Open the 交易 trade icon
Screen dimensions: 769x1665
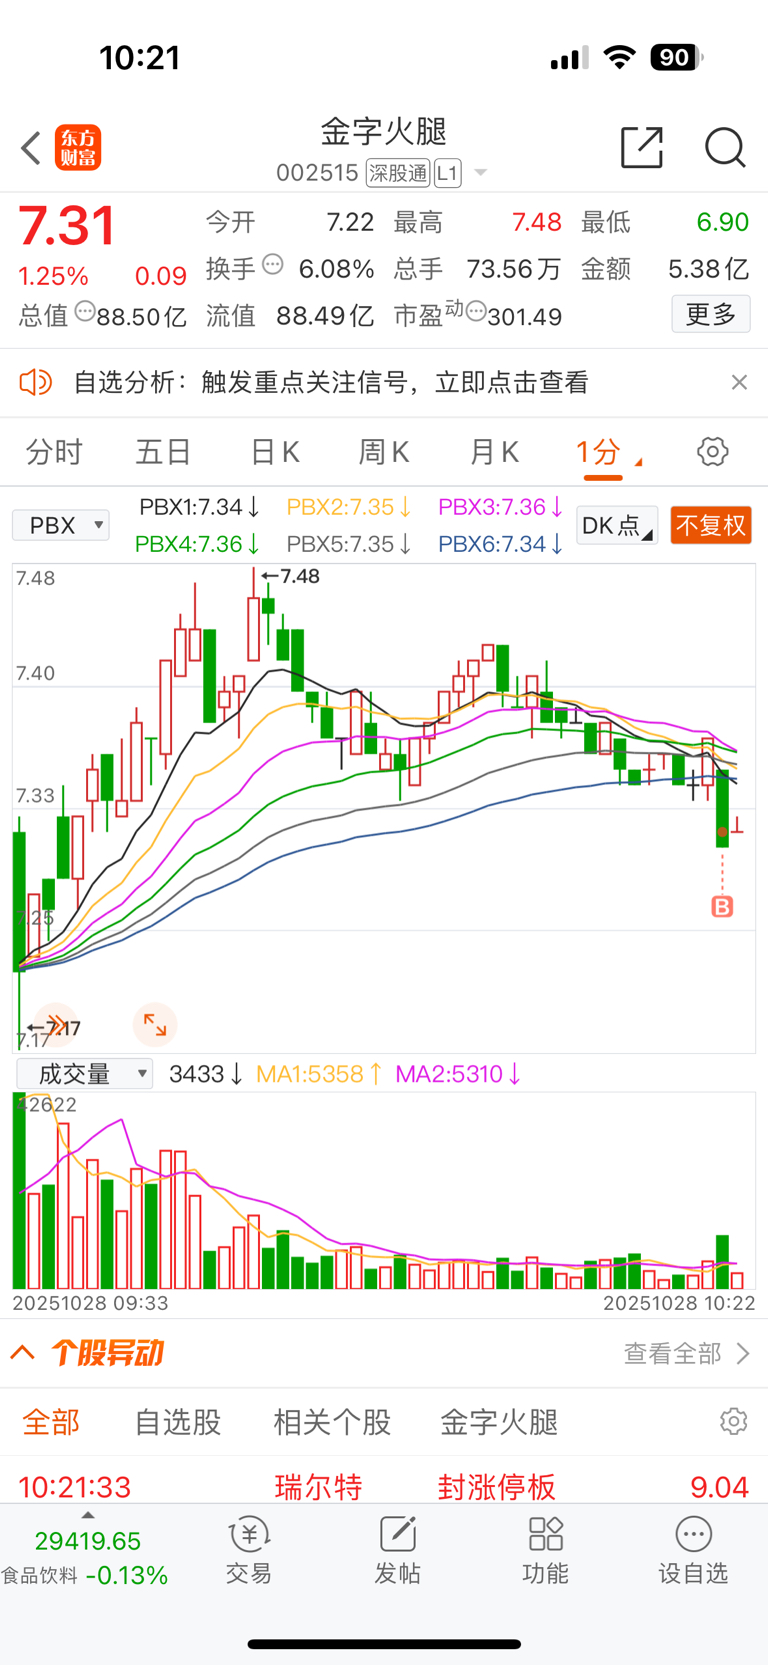click(249, 1550)
